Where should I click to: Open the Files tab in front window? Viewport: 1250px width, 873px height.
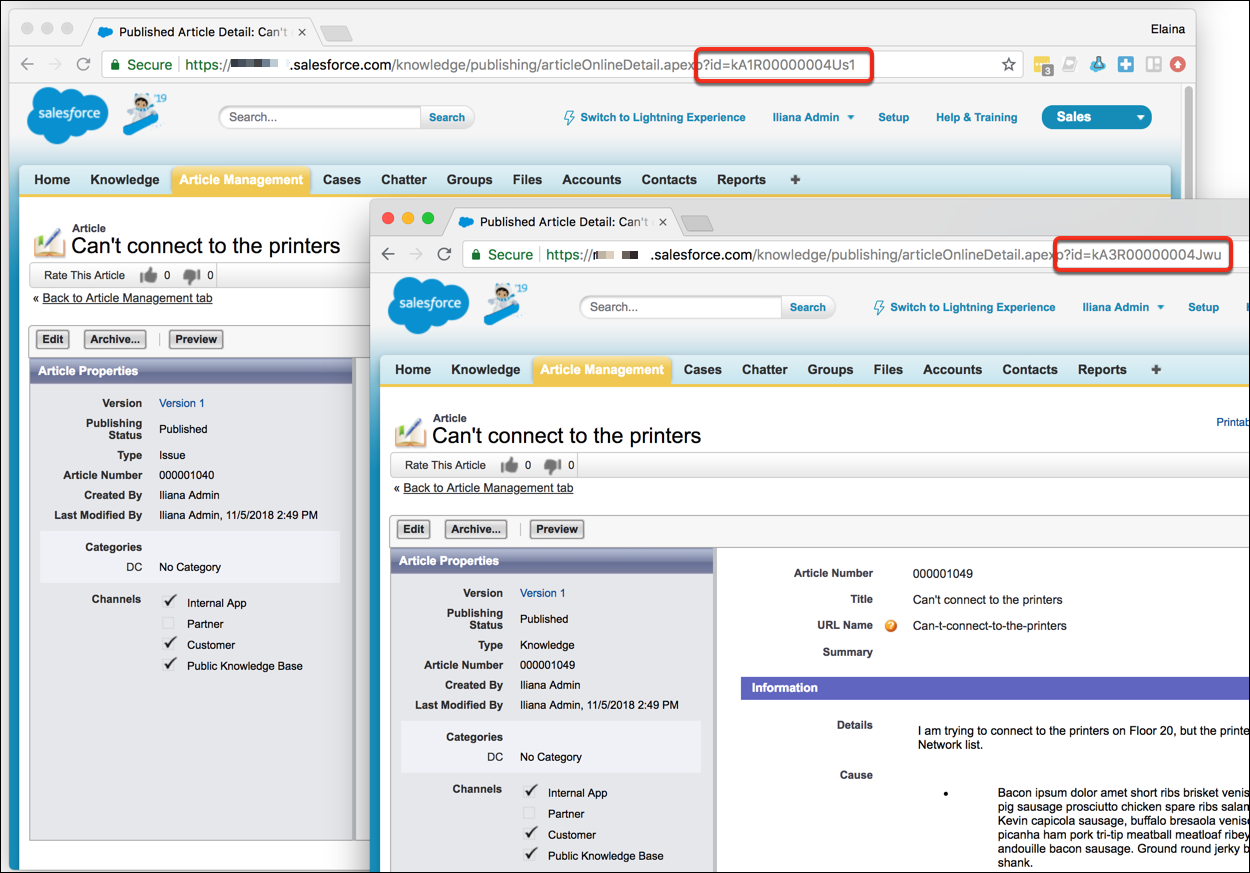(888, 370)
